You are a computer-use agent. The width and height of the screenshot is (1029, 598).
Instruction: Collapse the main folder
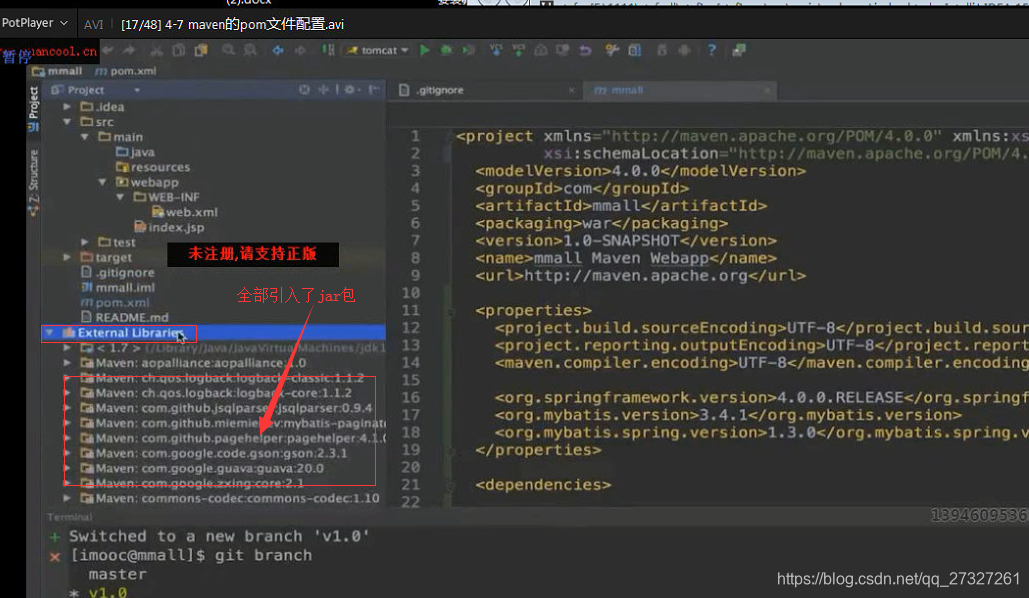(85, 137)
